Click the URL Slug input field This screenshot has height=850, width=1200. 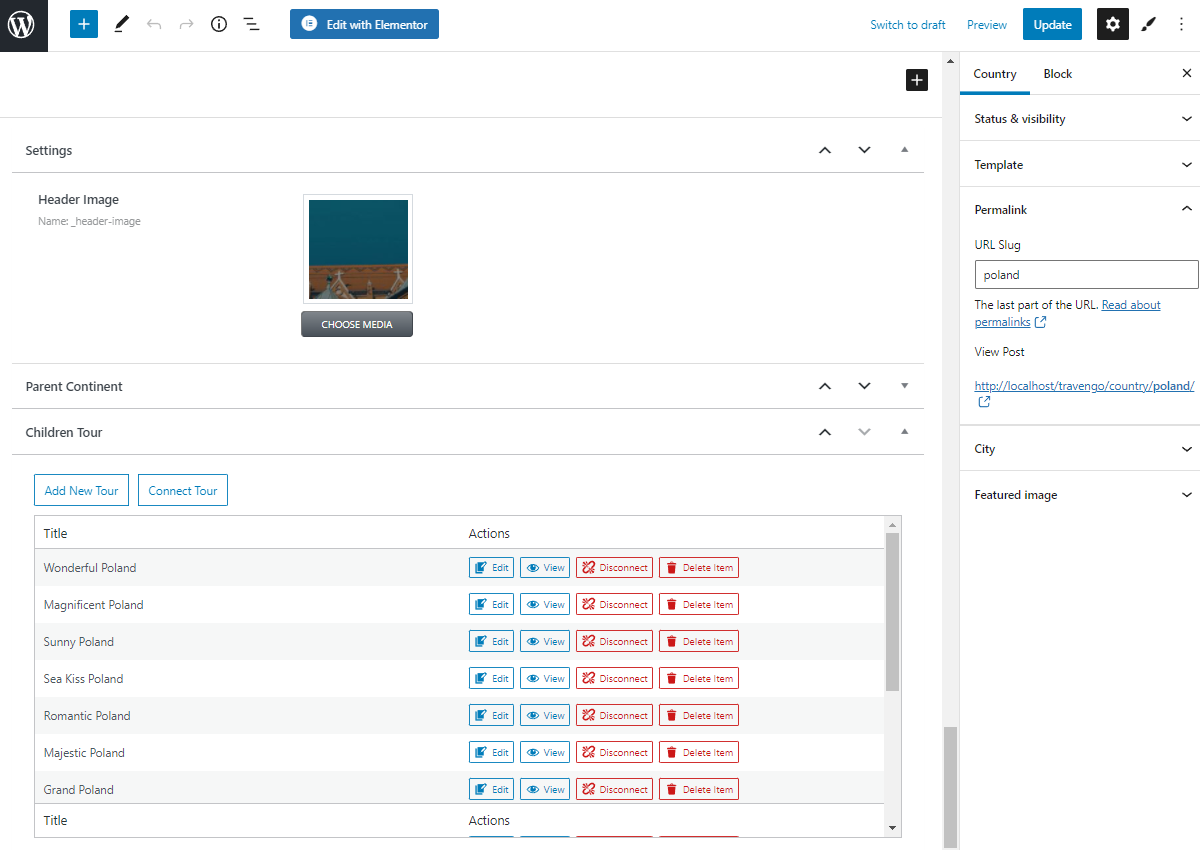click(x=1086, y=274)
